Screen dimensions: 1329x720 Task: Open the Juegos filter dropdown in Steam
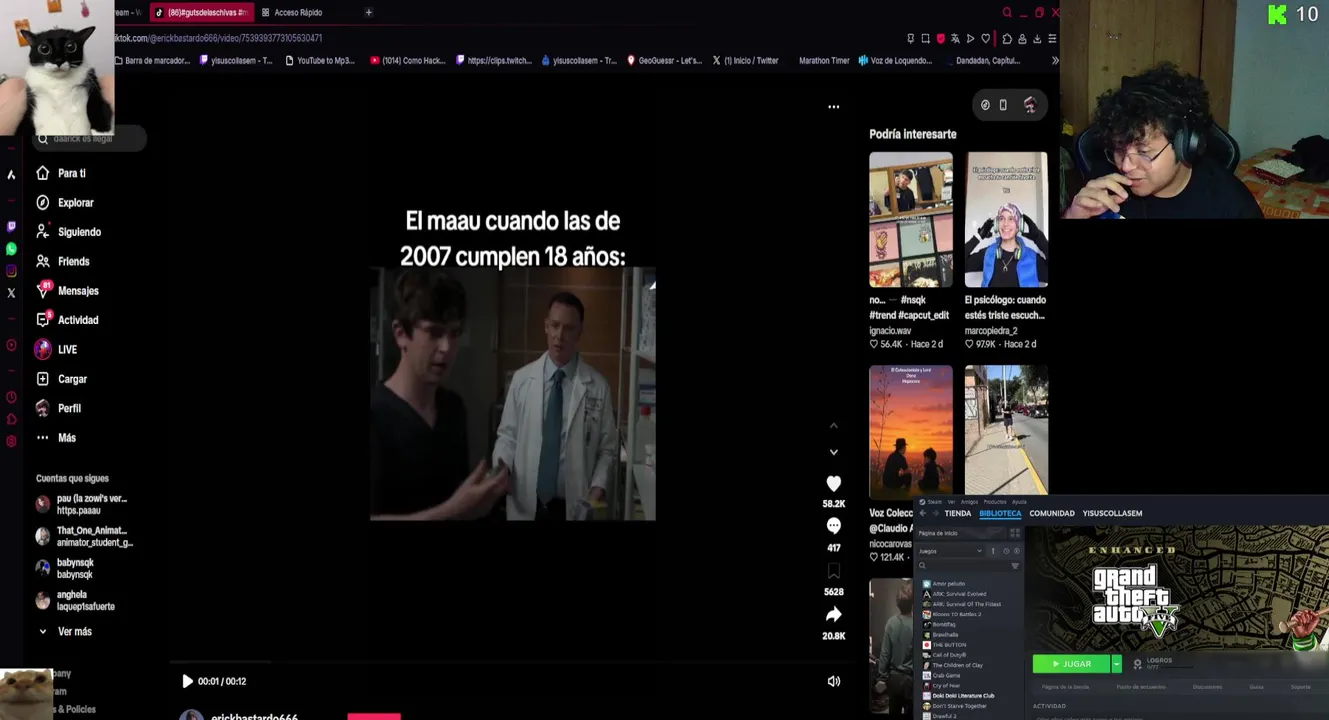click(x=951, y=551)
